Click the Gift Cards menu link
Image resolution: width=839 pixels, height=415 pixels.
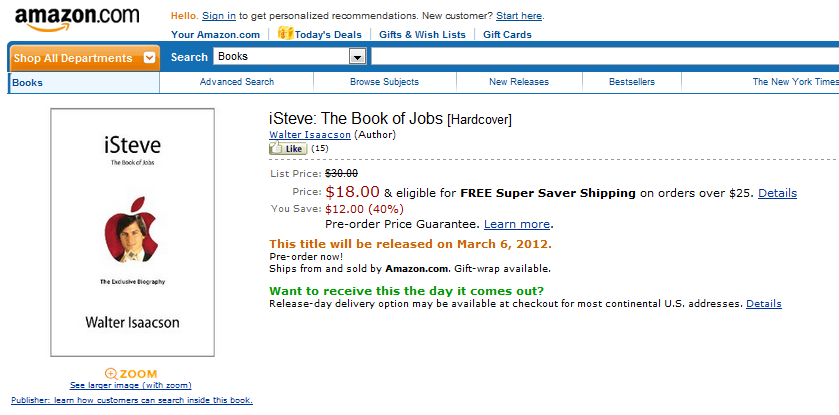(507, 34)
